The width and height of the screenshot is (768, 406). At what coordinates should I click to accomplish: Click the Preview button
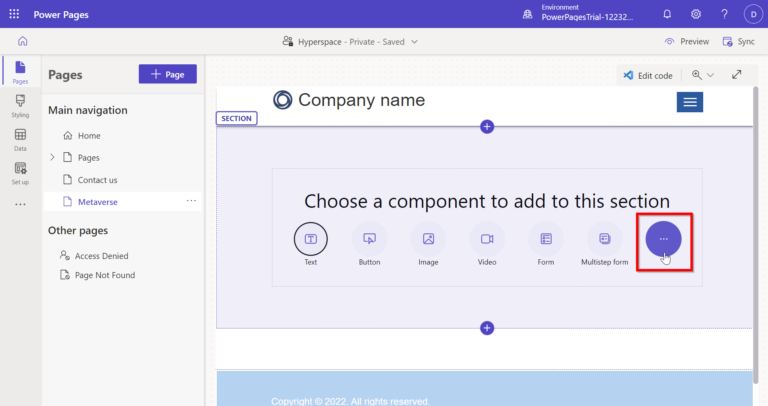(687, 42)
